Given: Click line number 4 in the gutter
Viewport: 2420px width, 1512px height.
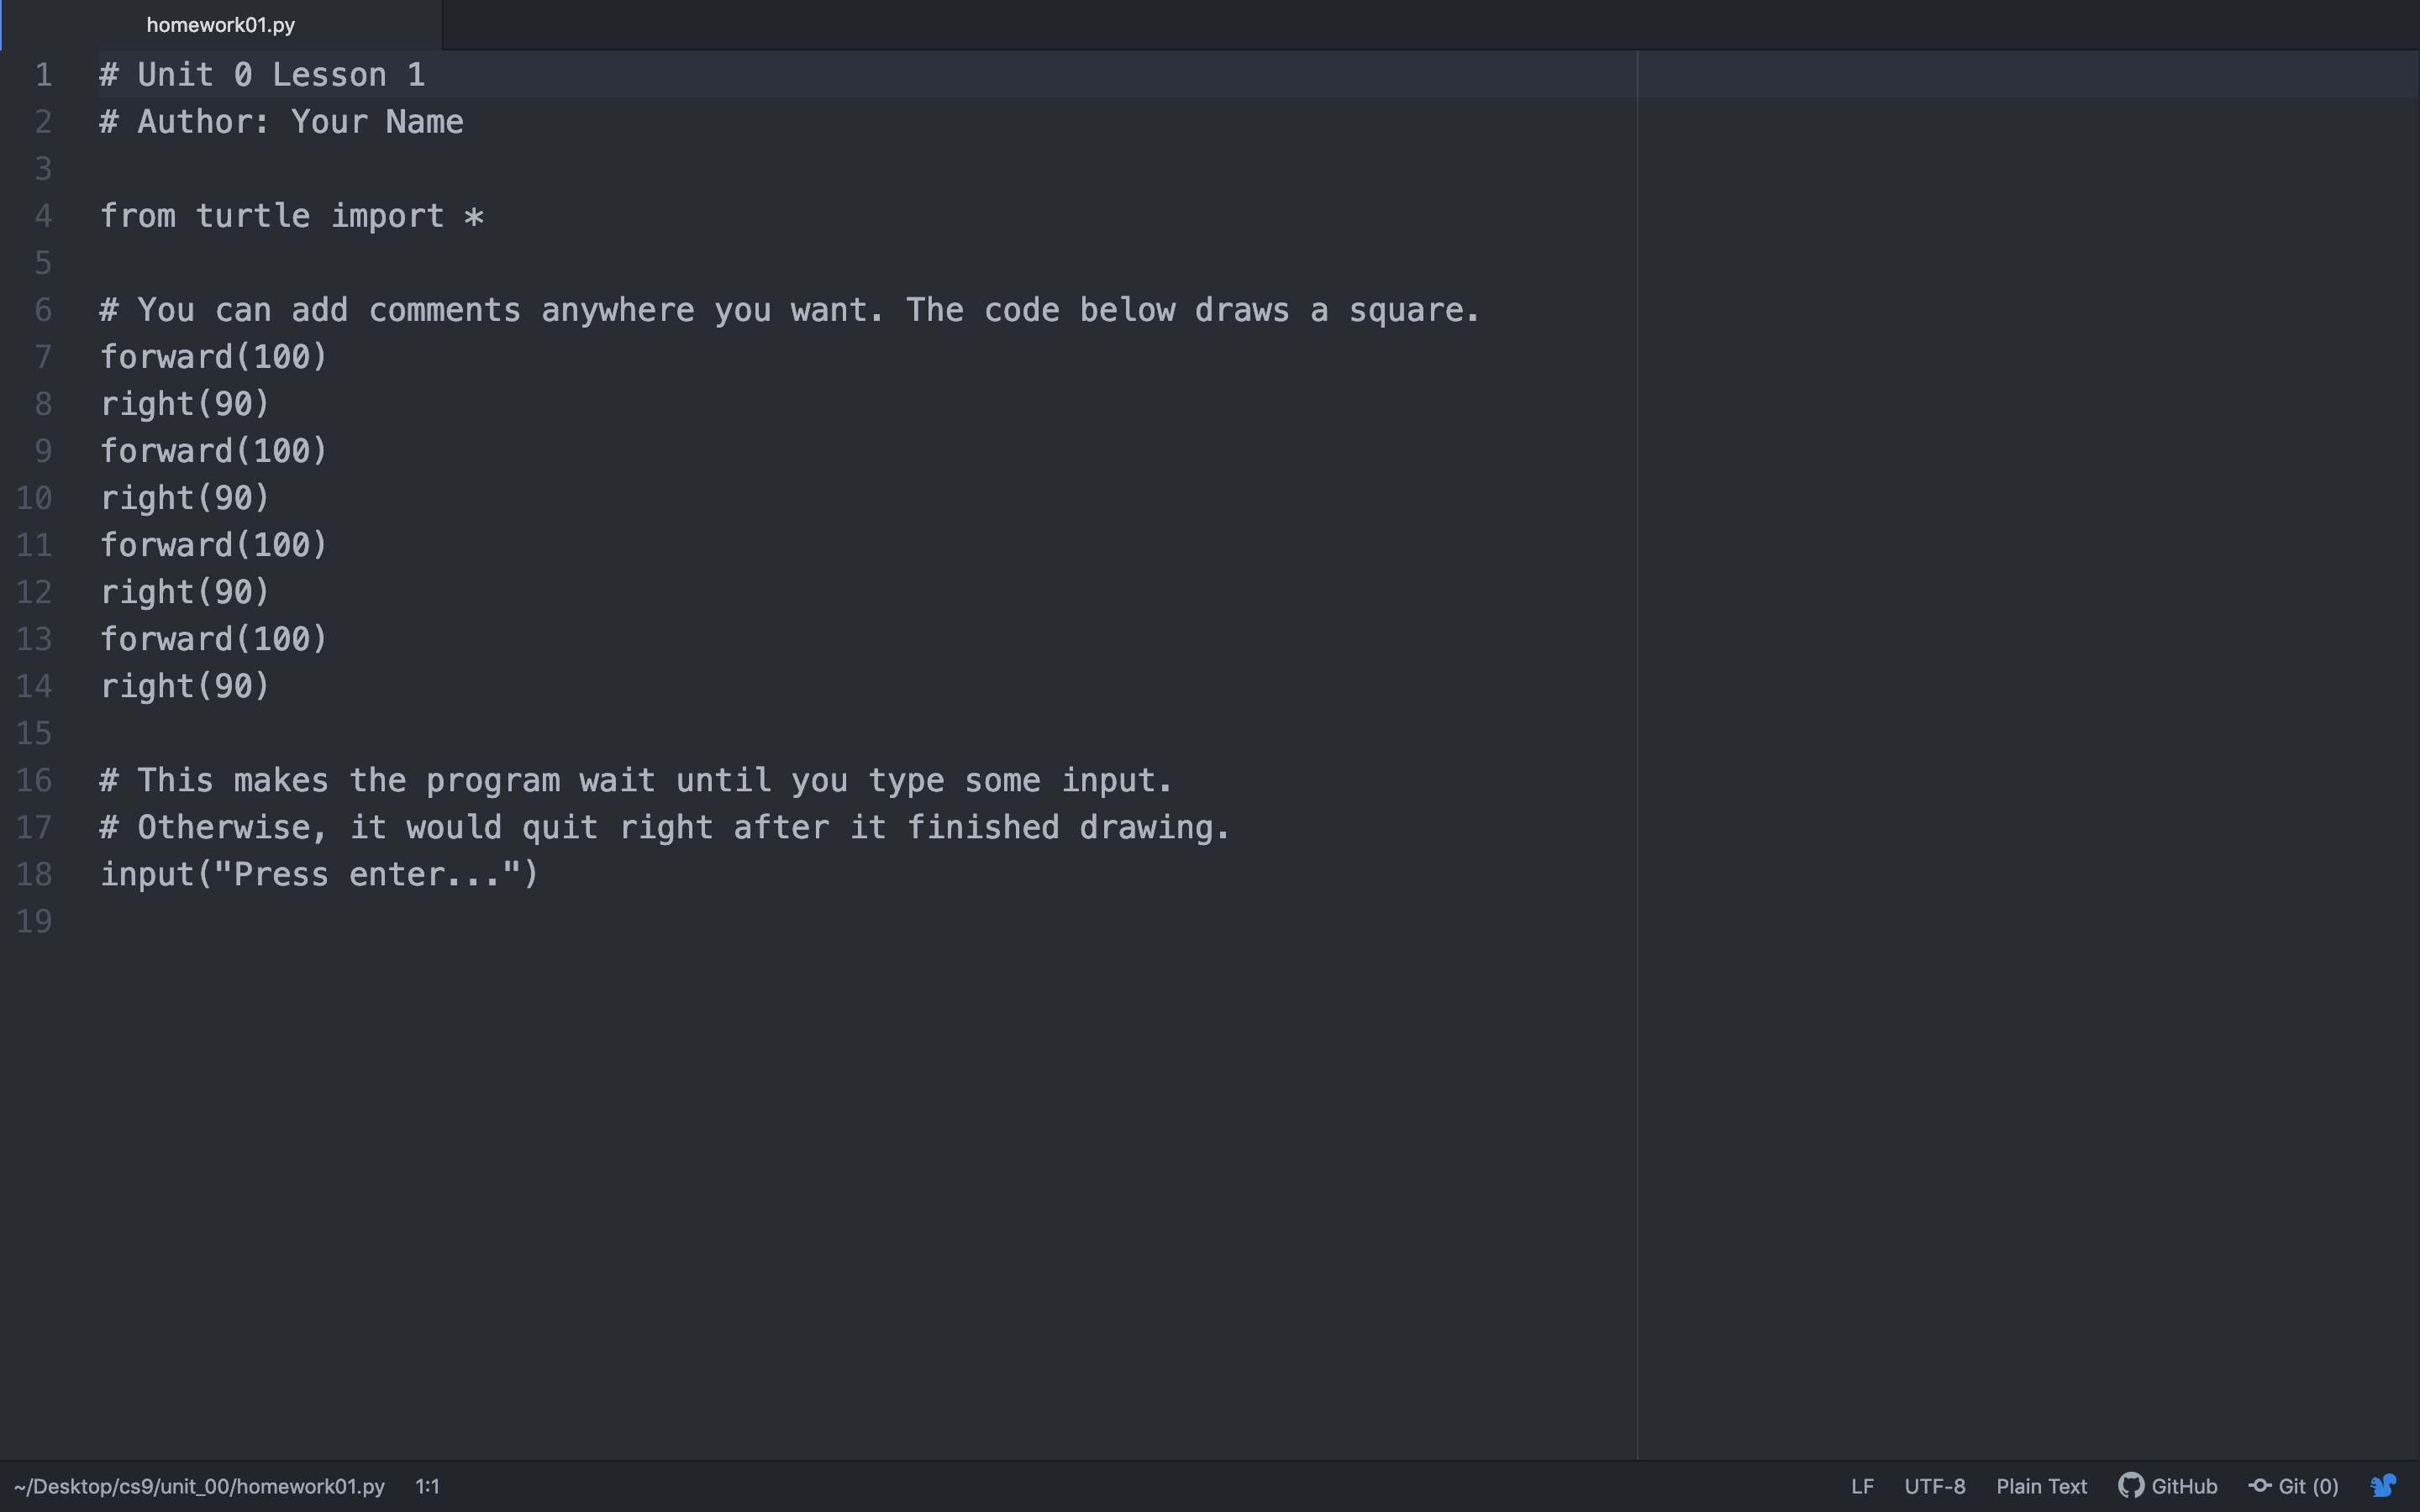Looking at the screenshot, I should pos(43,216).
